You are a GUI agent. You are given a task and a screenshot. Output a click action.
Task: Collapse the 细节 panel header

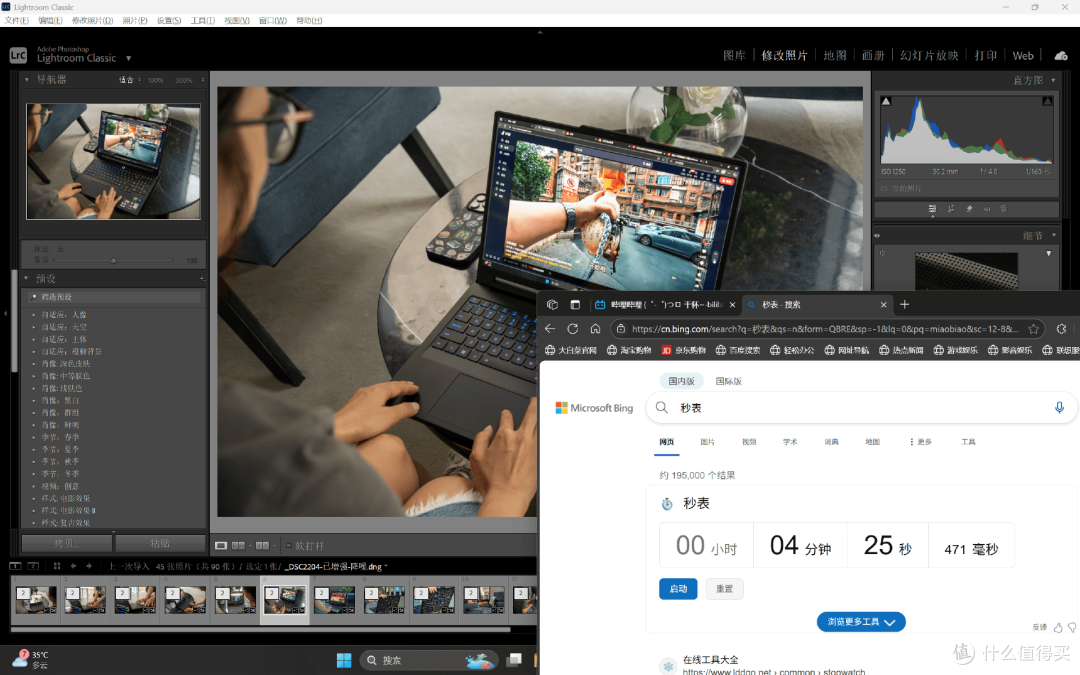pos(1053,236)
